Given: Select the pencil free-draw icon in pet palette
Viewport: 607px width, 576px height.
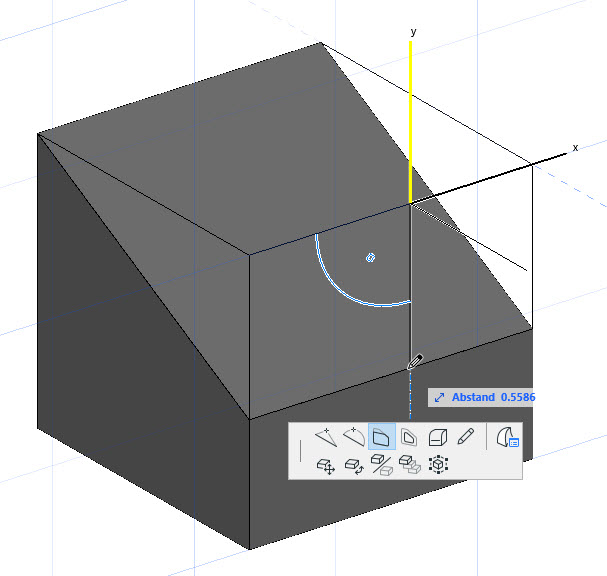Looking at the screenshot, I should tap(466, 436).
